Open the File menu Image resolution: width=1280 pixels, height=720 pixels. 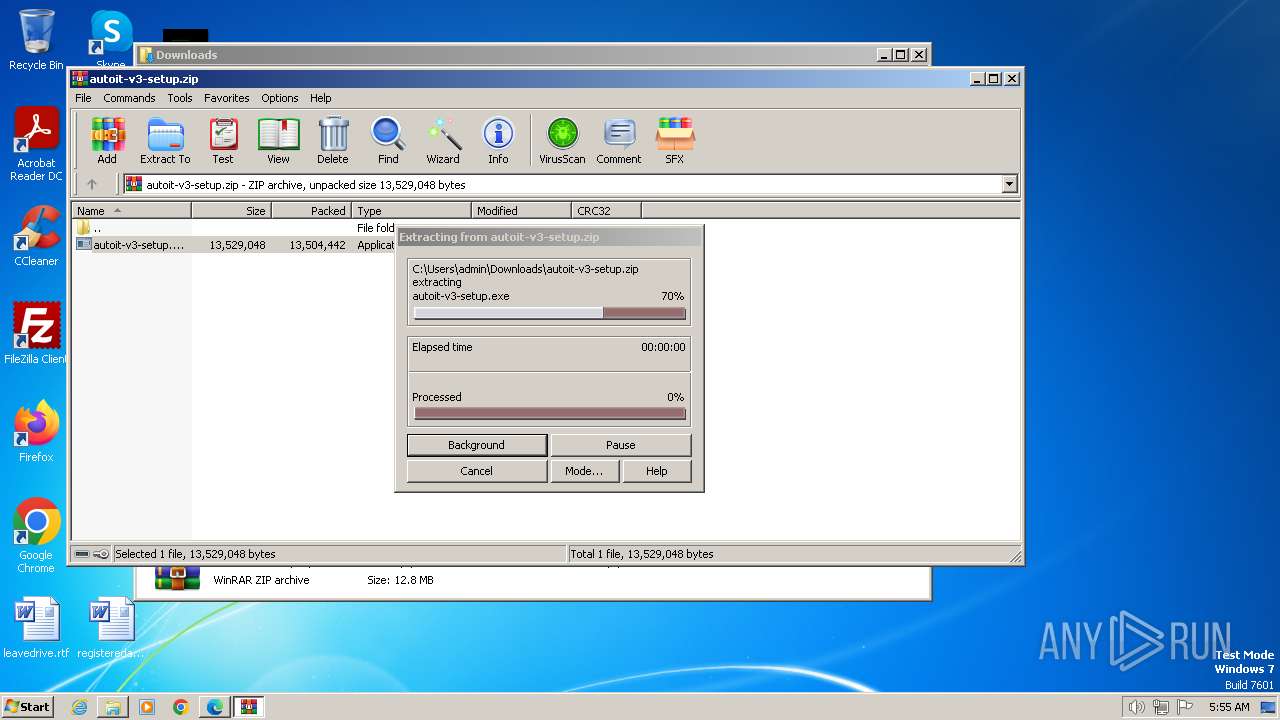[x=83, y=98]
